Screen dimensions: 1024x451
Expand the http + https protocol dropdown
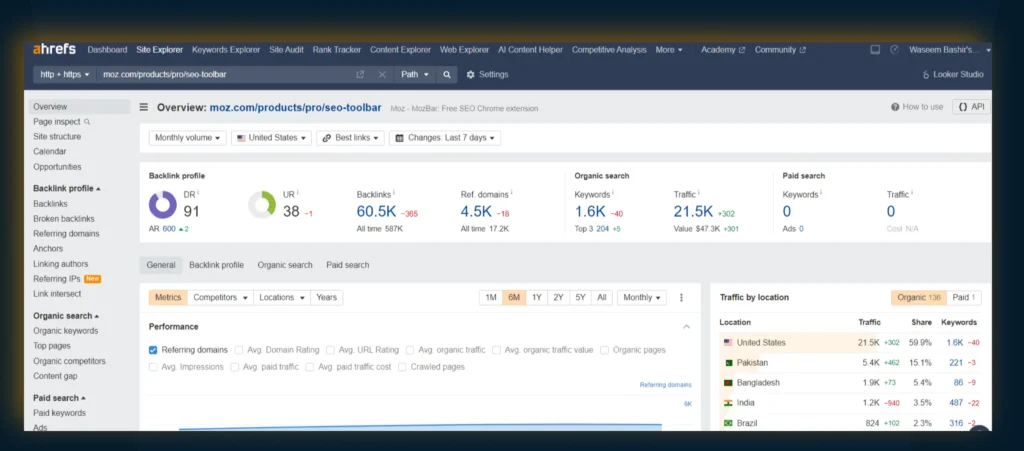[x=64, y=75]
